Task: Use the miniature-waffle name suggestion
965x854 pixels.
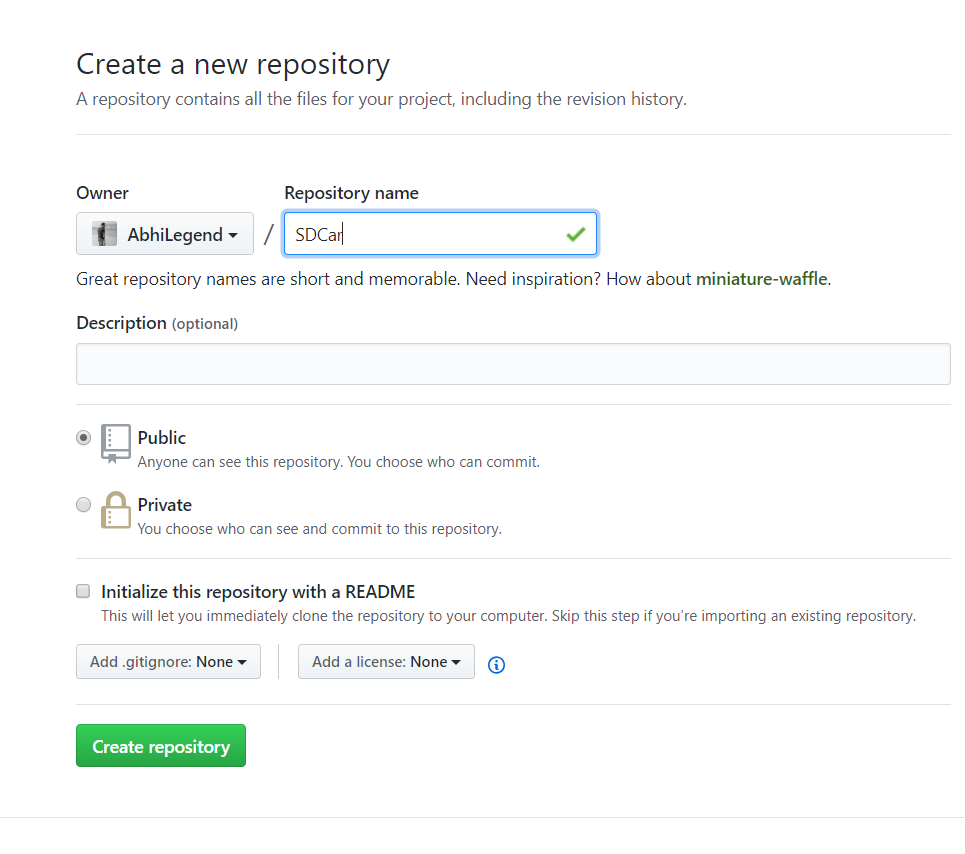Action: (761, 279)
